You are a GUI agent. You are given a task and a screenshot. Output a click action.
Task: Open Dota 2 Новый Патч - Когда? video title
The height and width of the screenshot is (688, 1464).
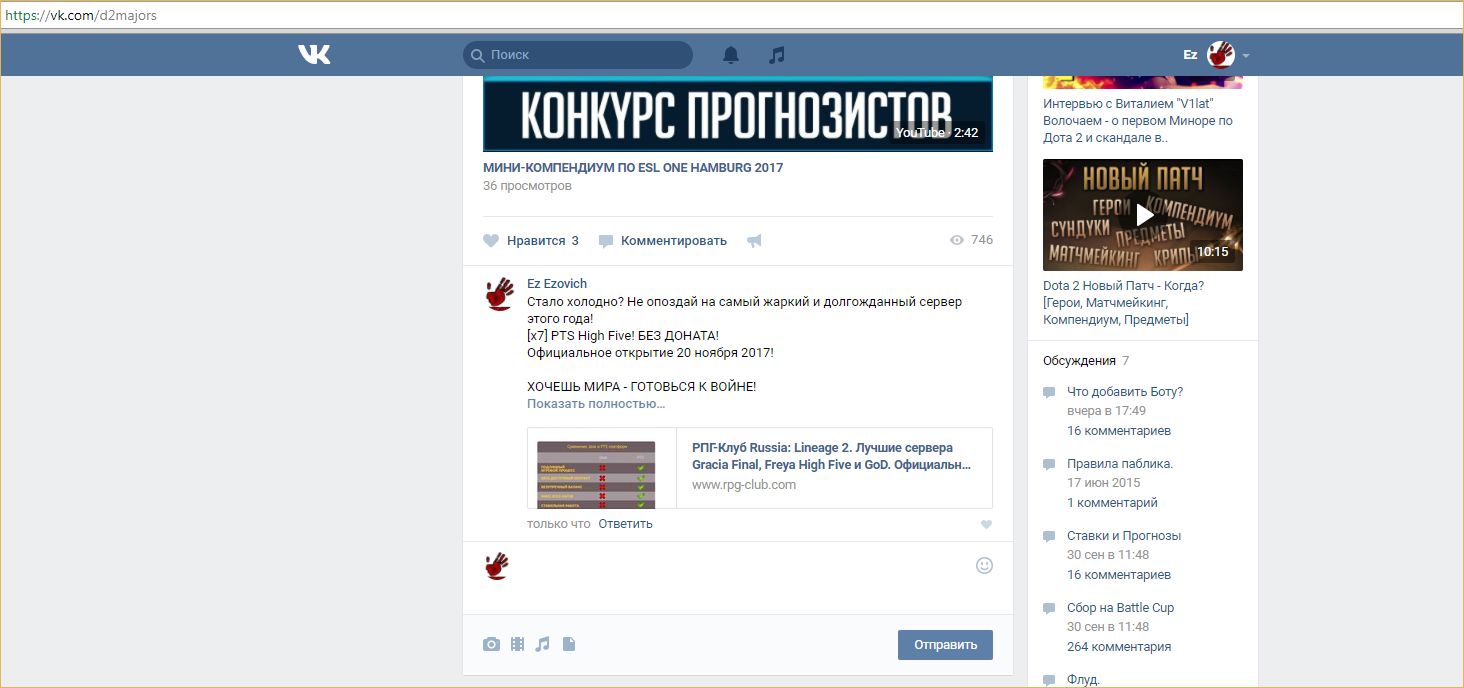click(1123, 302)
